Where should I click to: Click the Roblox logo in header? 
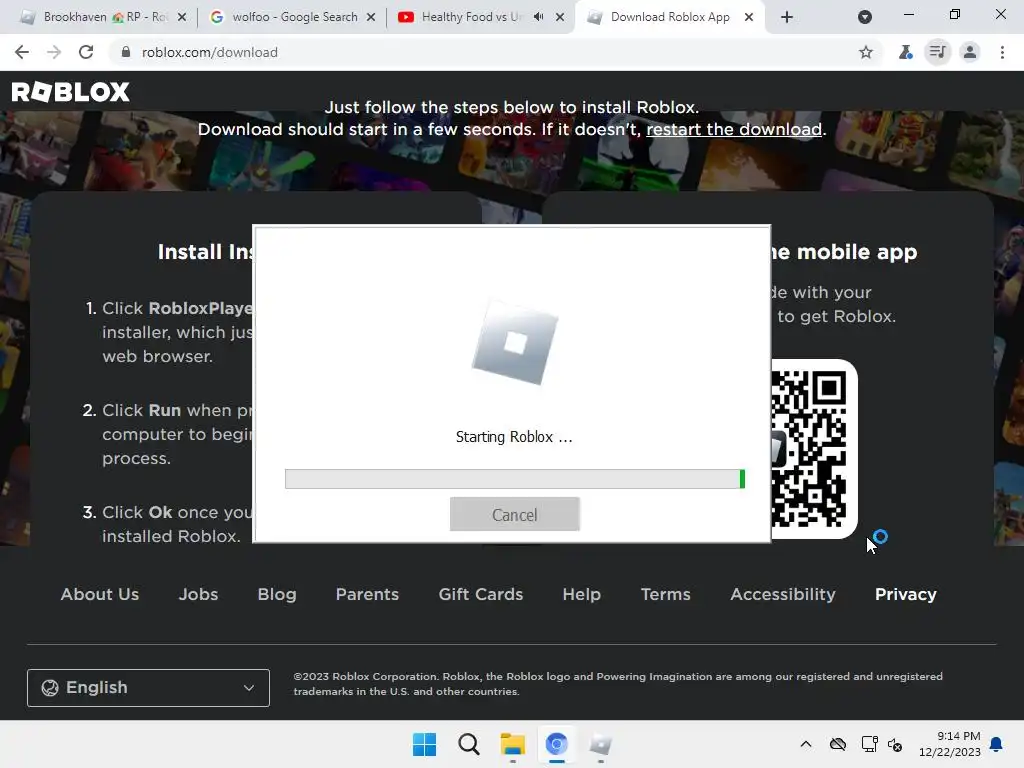[x=71, y=92]
